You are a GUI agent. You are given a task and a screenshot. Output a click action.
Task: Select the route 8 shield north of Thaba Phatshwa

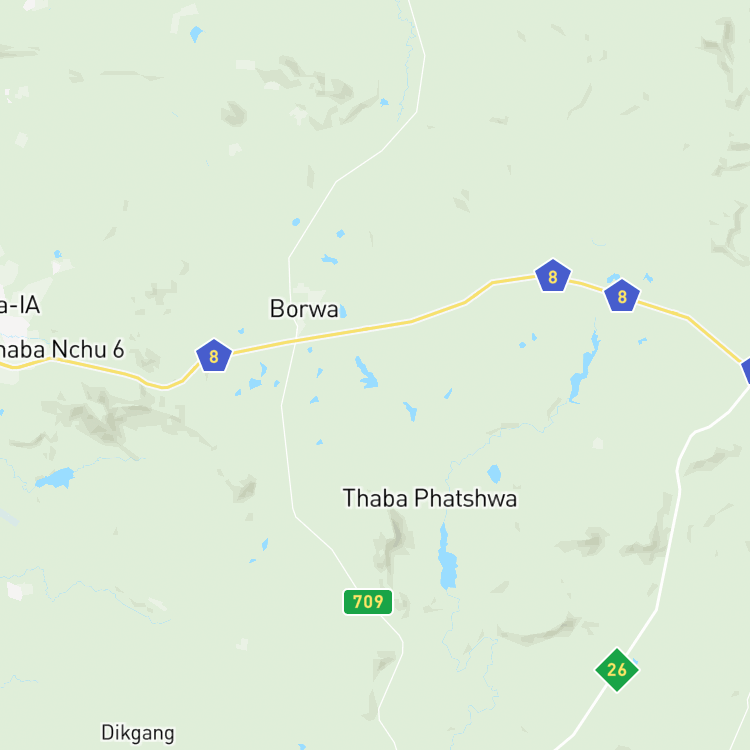[552, 276]
